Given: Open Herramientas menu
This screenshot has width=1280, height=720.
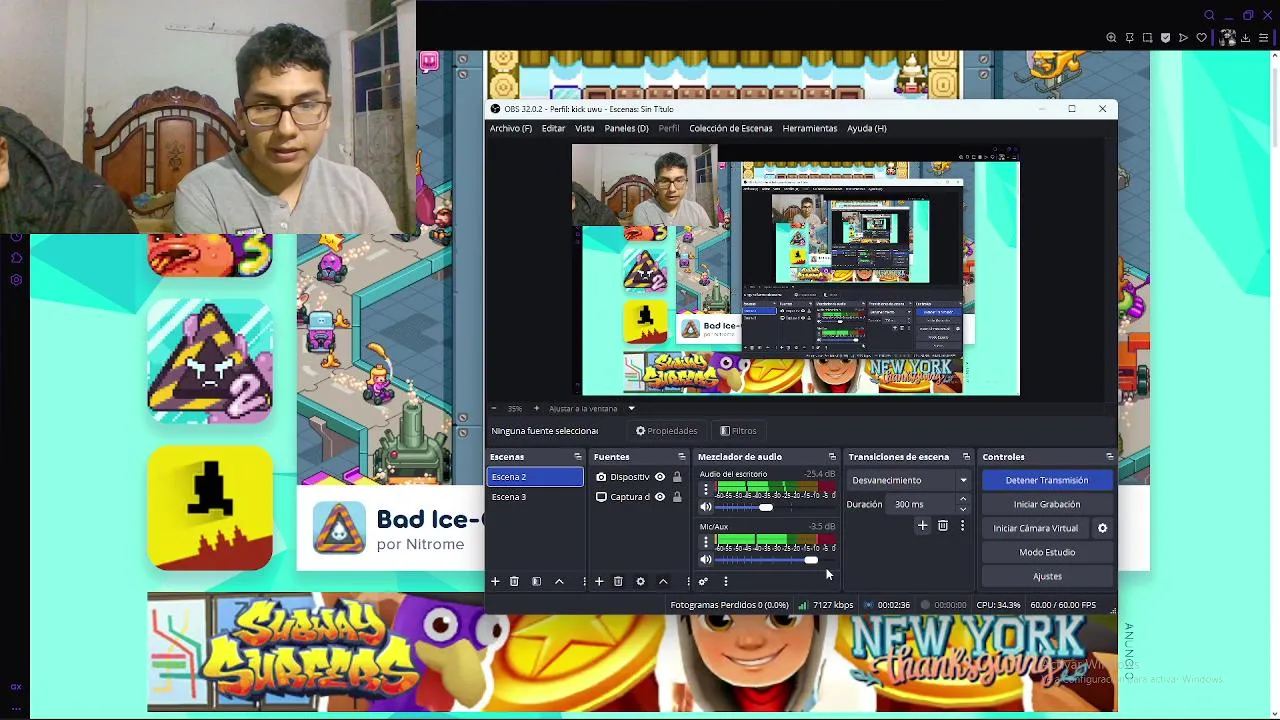Looking at the screenshot, I should (809, 128).
